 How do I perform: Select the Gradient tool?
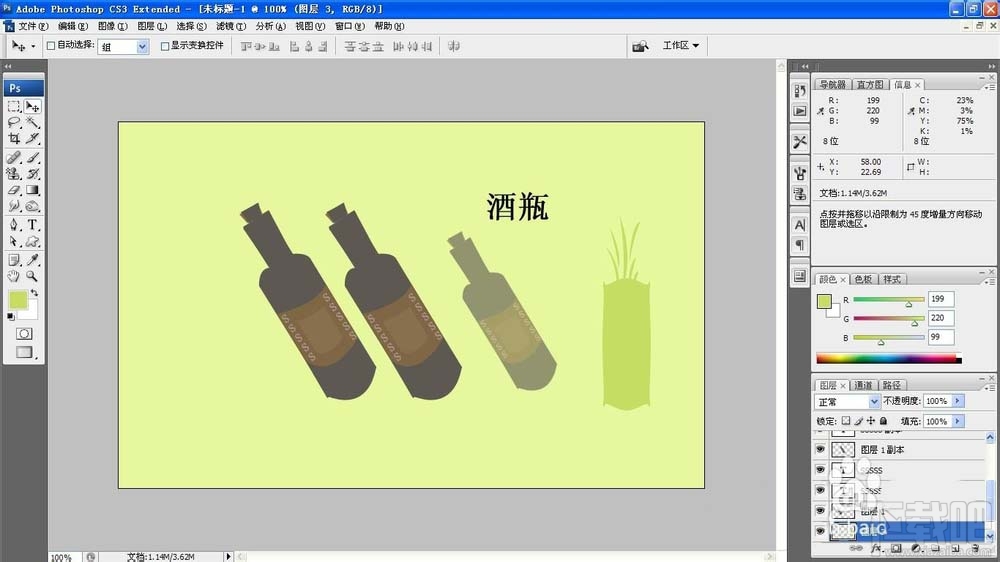[33, 190]
